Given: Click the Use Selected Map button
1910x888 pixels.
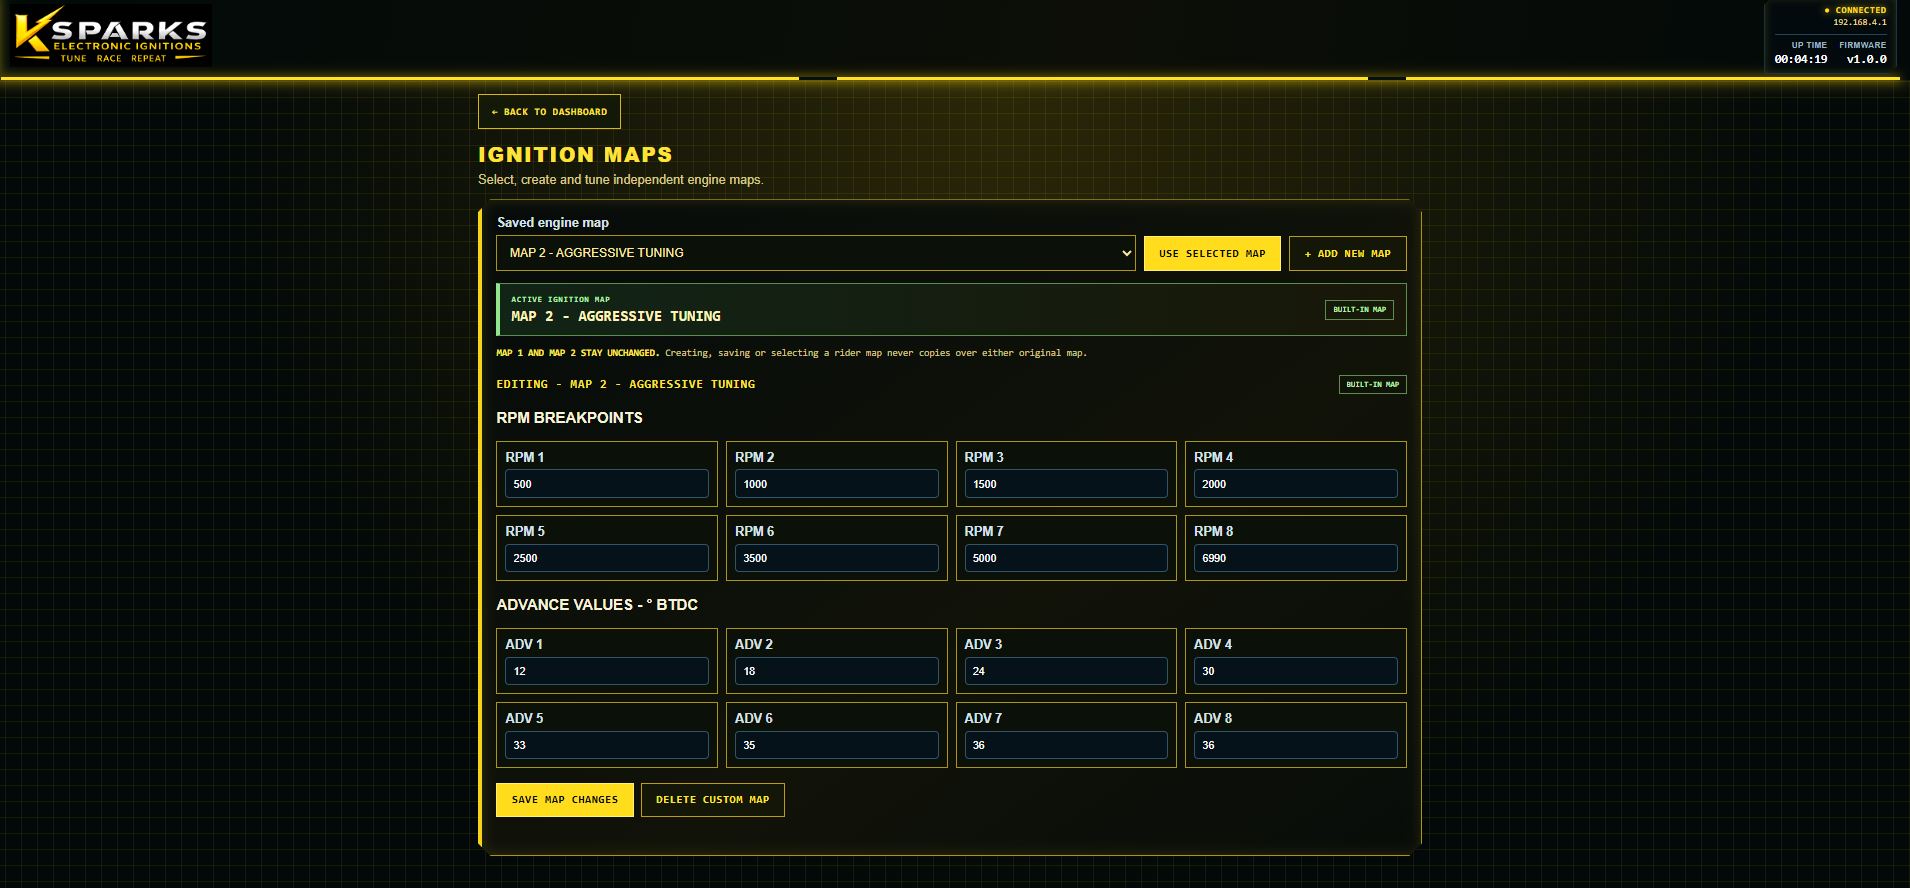Looking at the screenshot, I should 1212,254.
